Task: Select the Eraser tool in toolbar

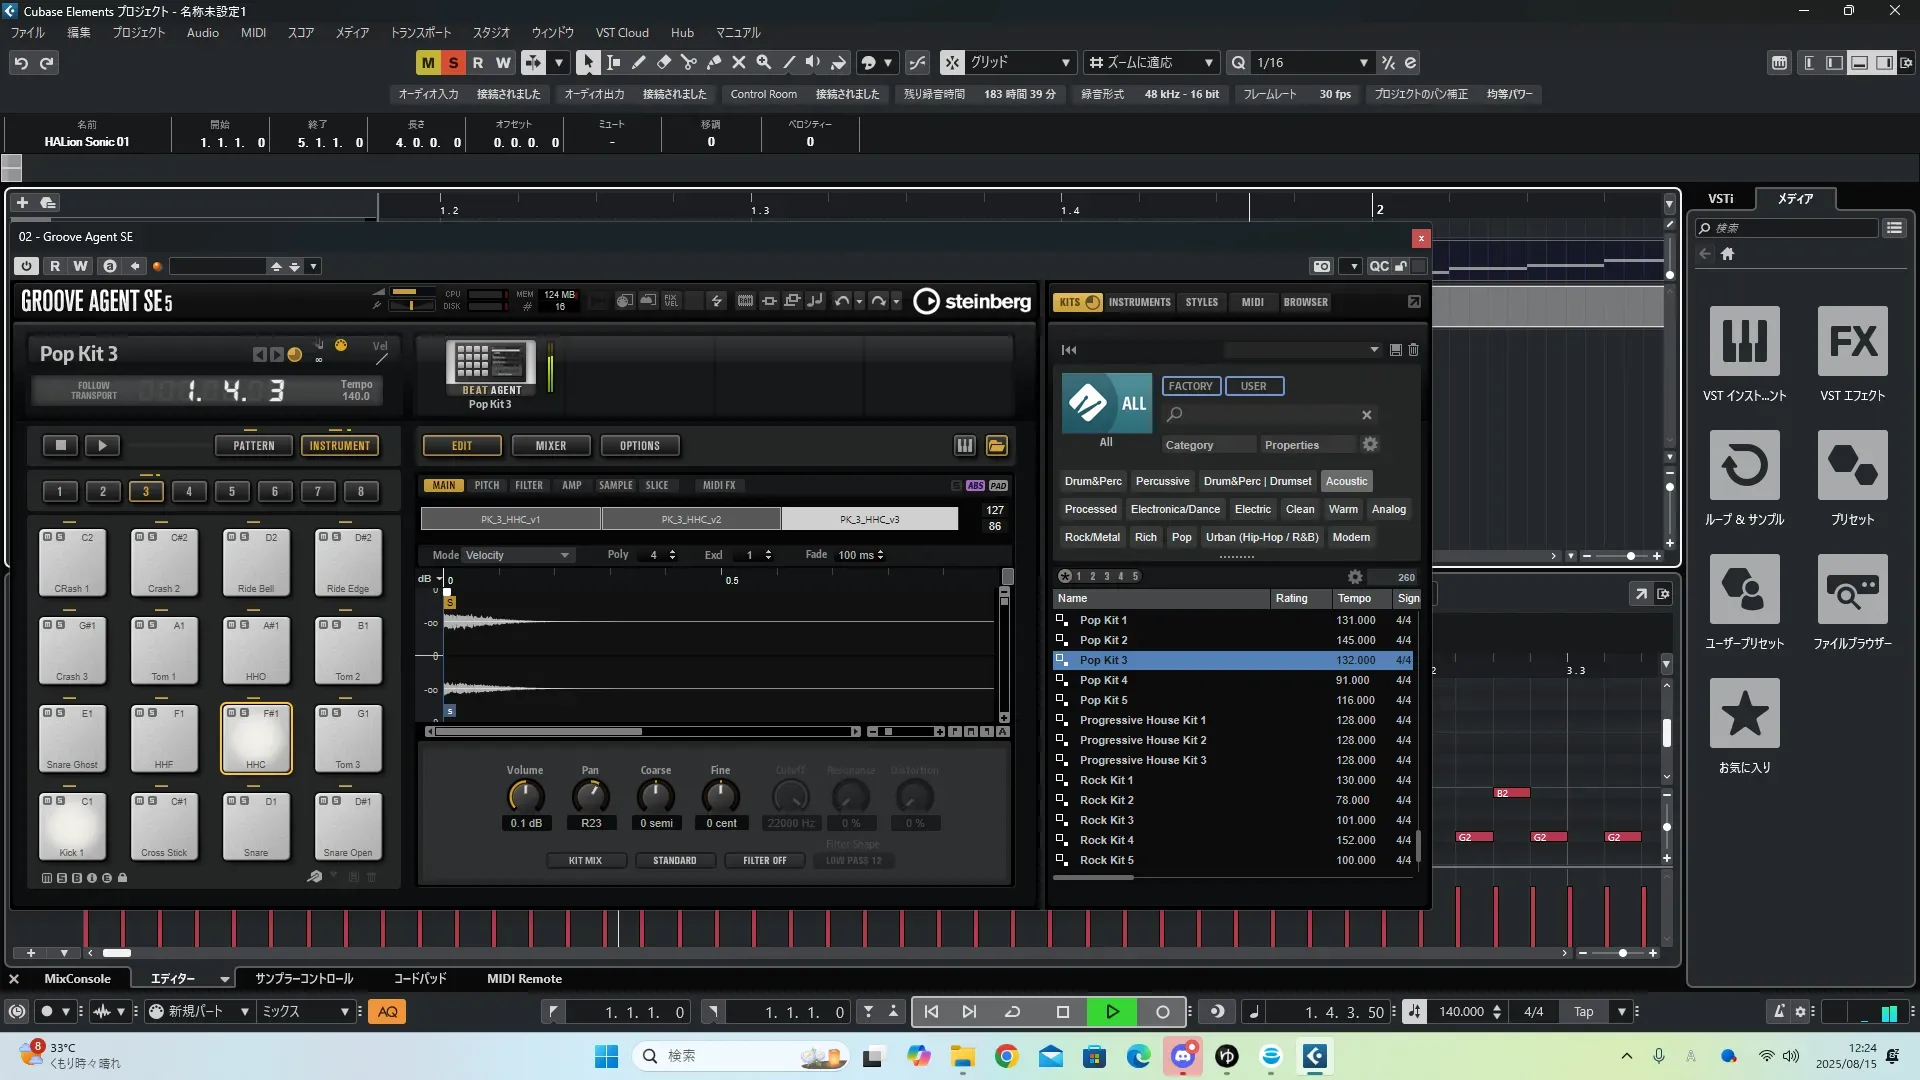Action: point(664,62)
